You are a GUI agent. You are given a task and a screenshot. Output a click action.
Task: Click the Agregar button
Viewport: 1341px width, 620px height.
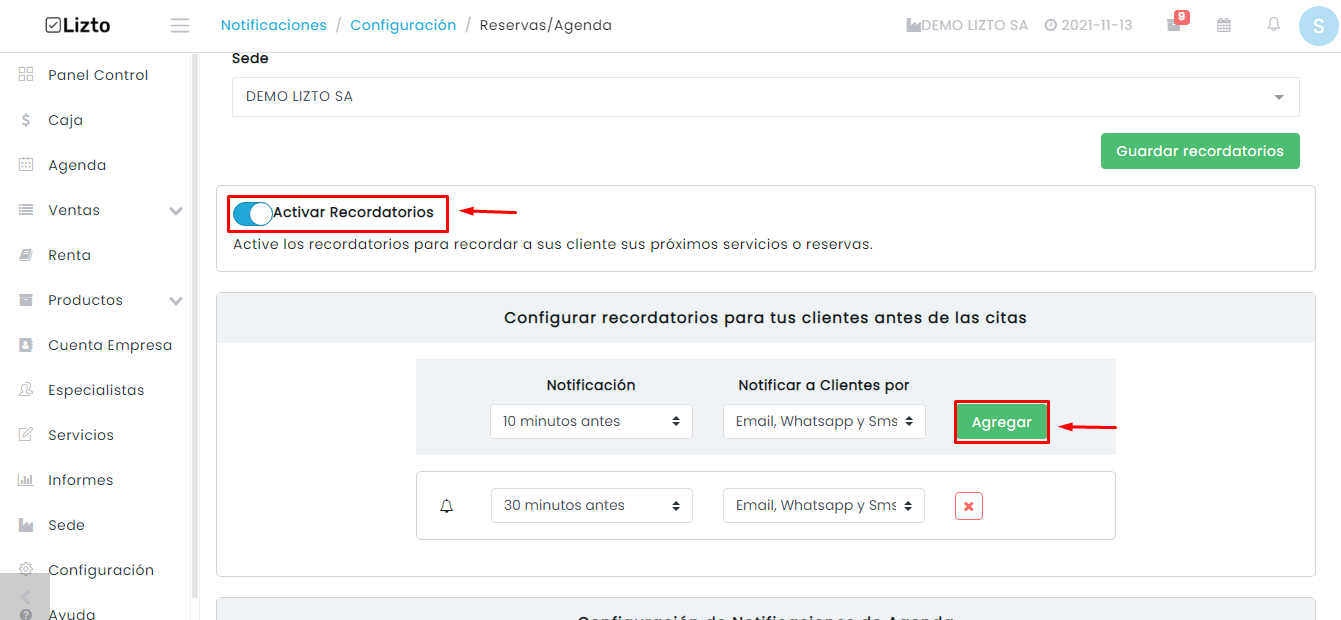coord(1002,422)
